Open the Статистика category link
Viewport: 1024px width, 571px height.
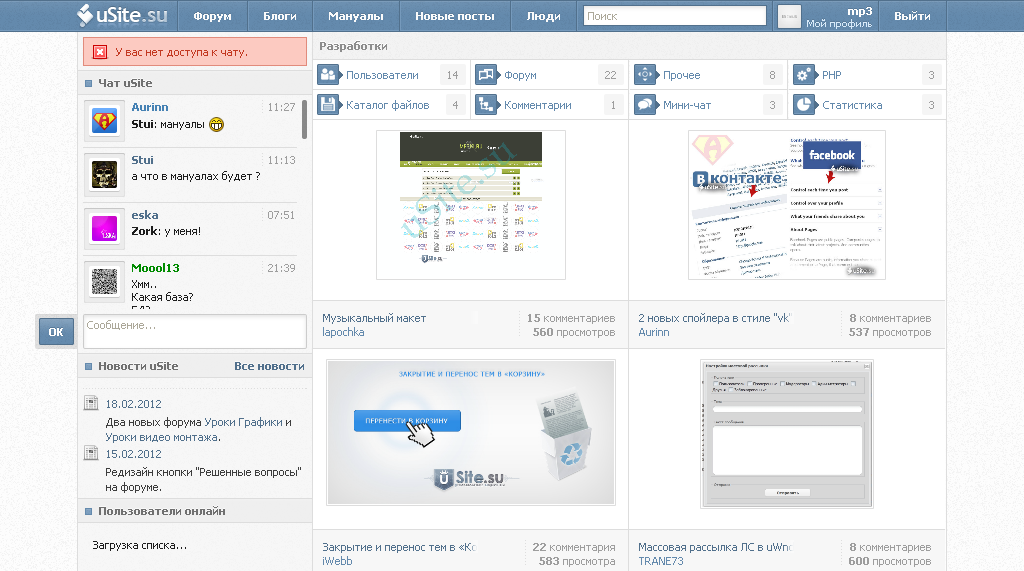point(852,105)
